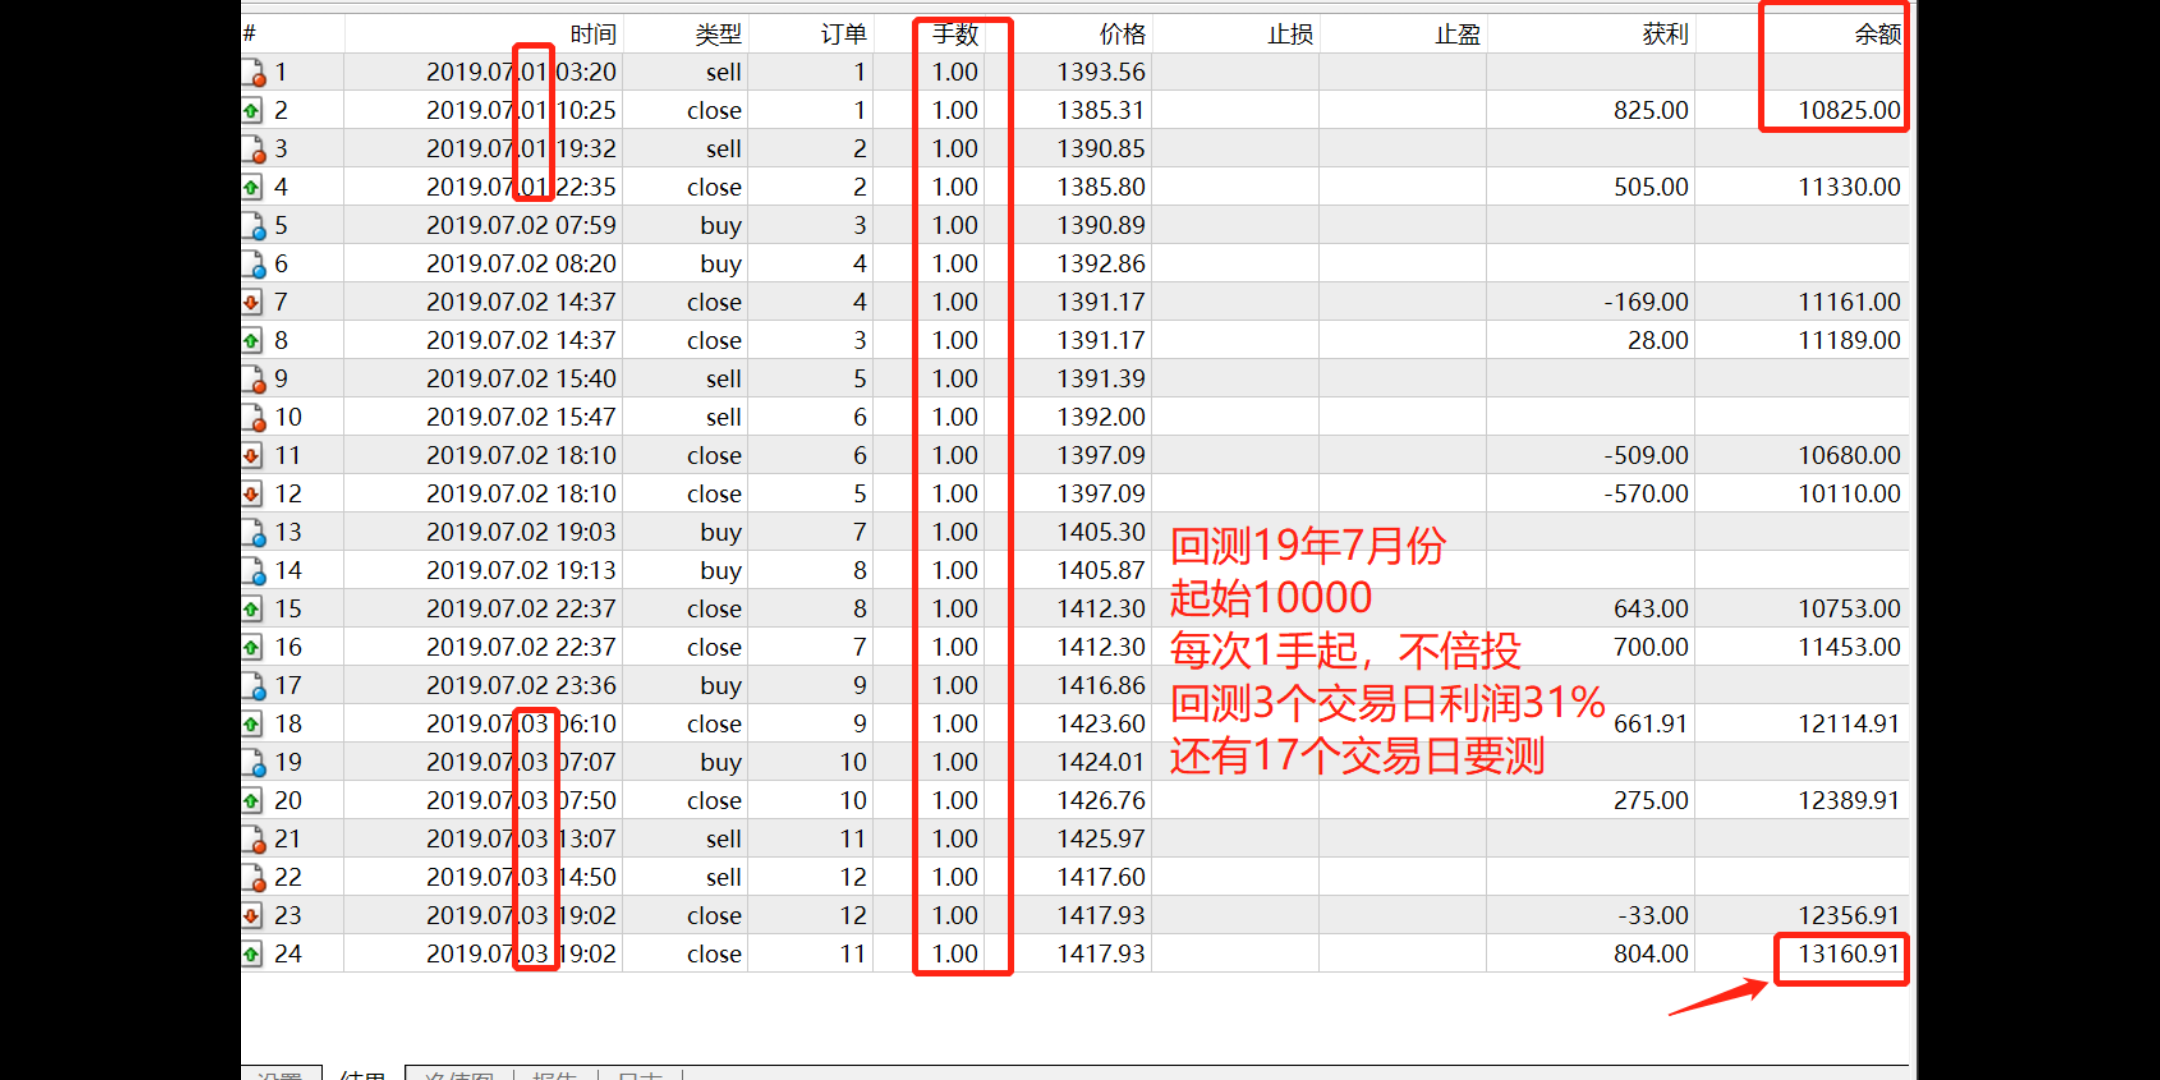2160x1080 pixels.
Task: Click the time 2019.07.02 19:13
Action: (x=521, y=570)
